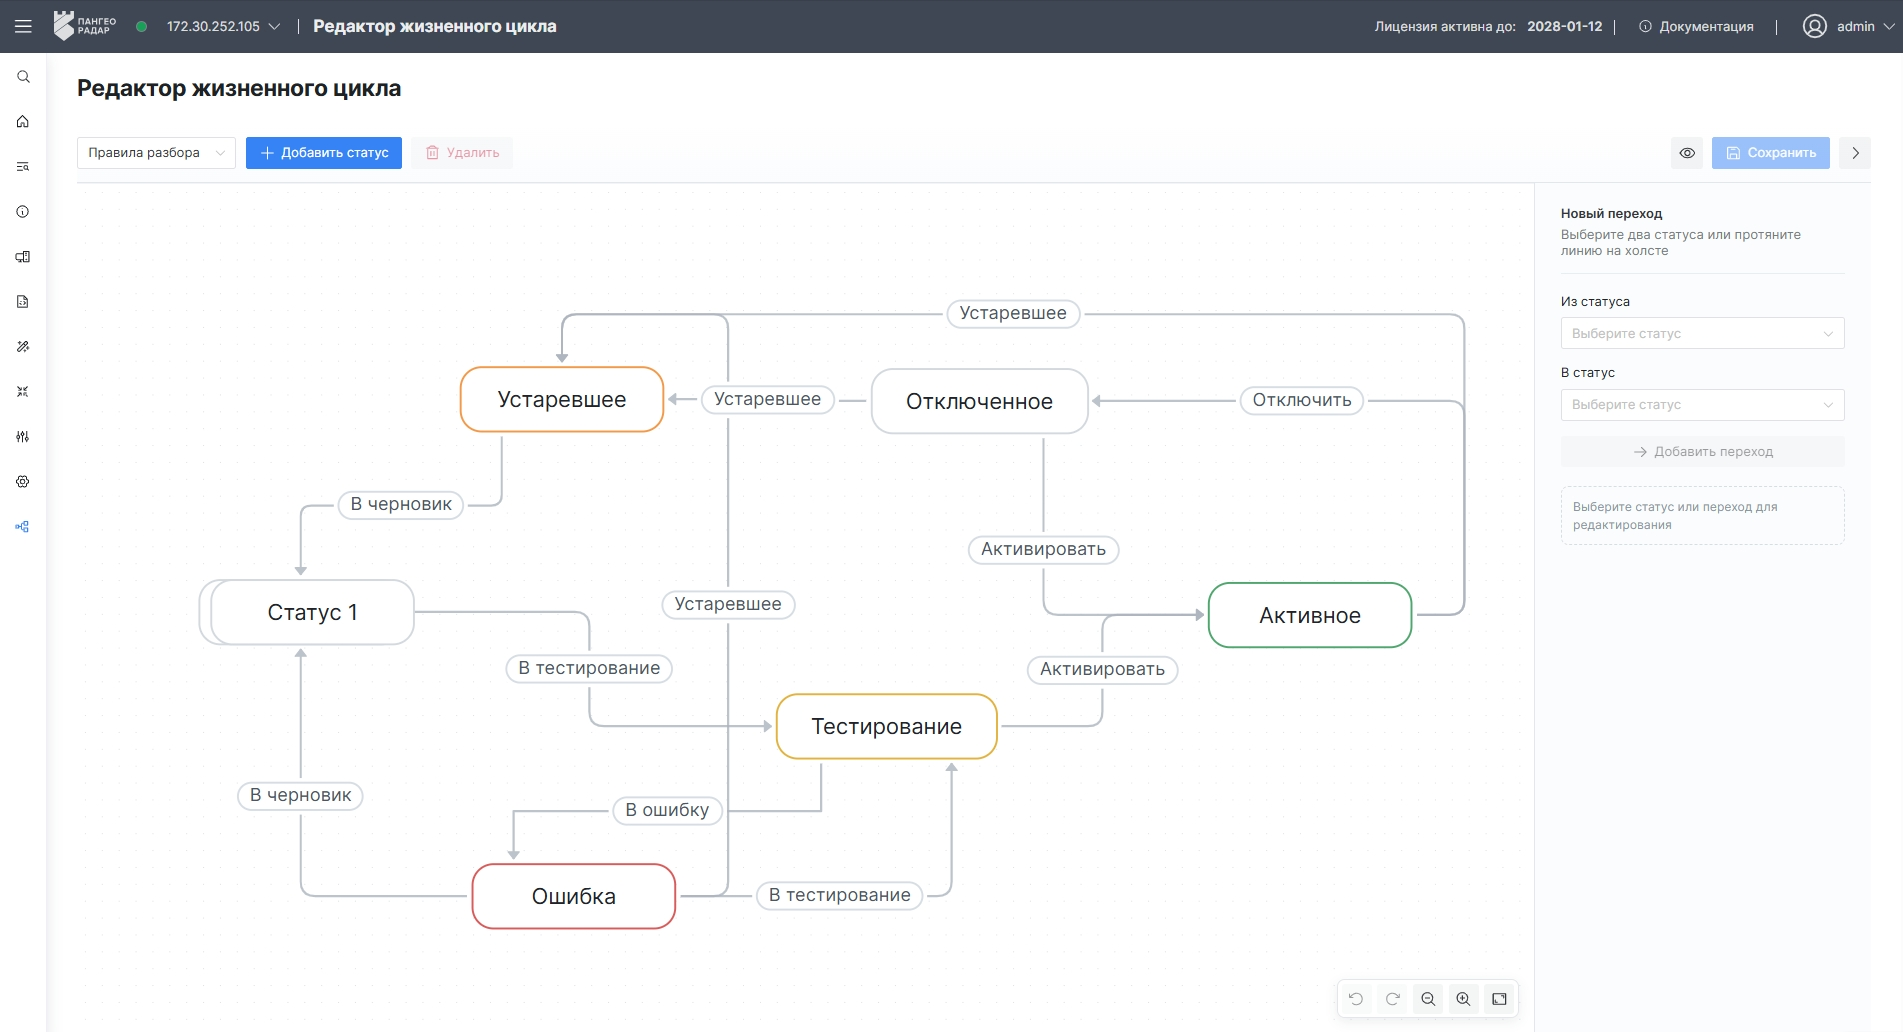This screenshot has height=1032, width=1903.
Task: Click the undo icon on canvas toolbar
Action: pos(1356,999)
